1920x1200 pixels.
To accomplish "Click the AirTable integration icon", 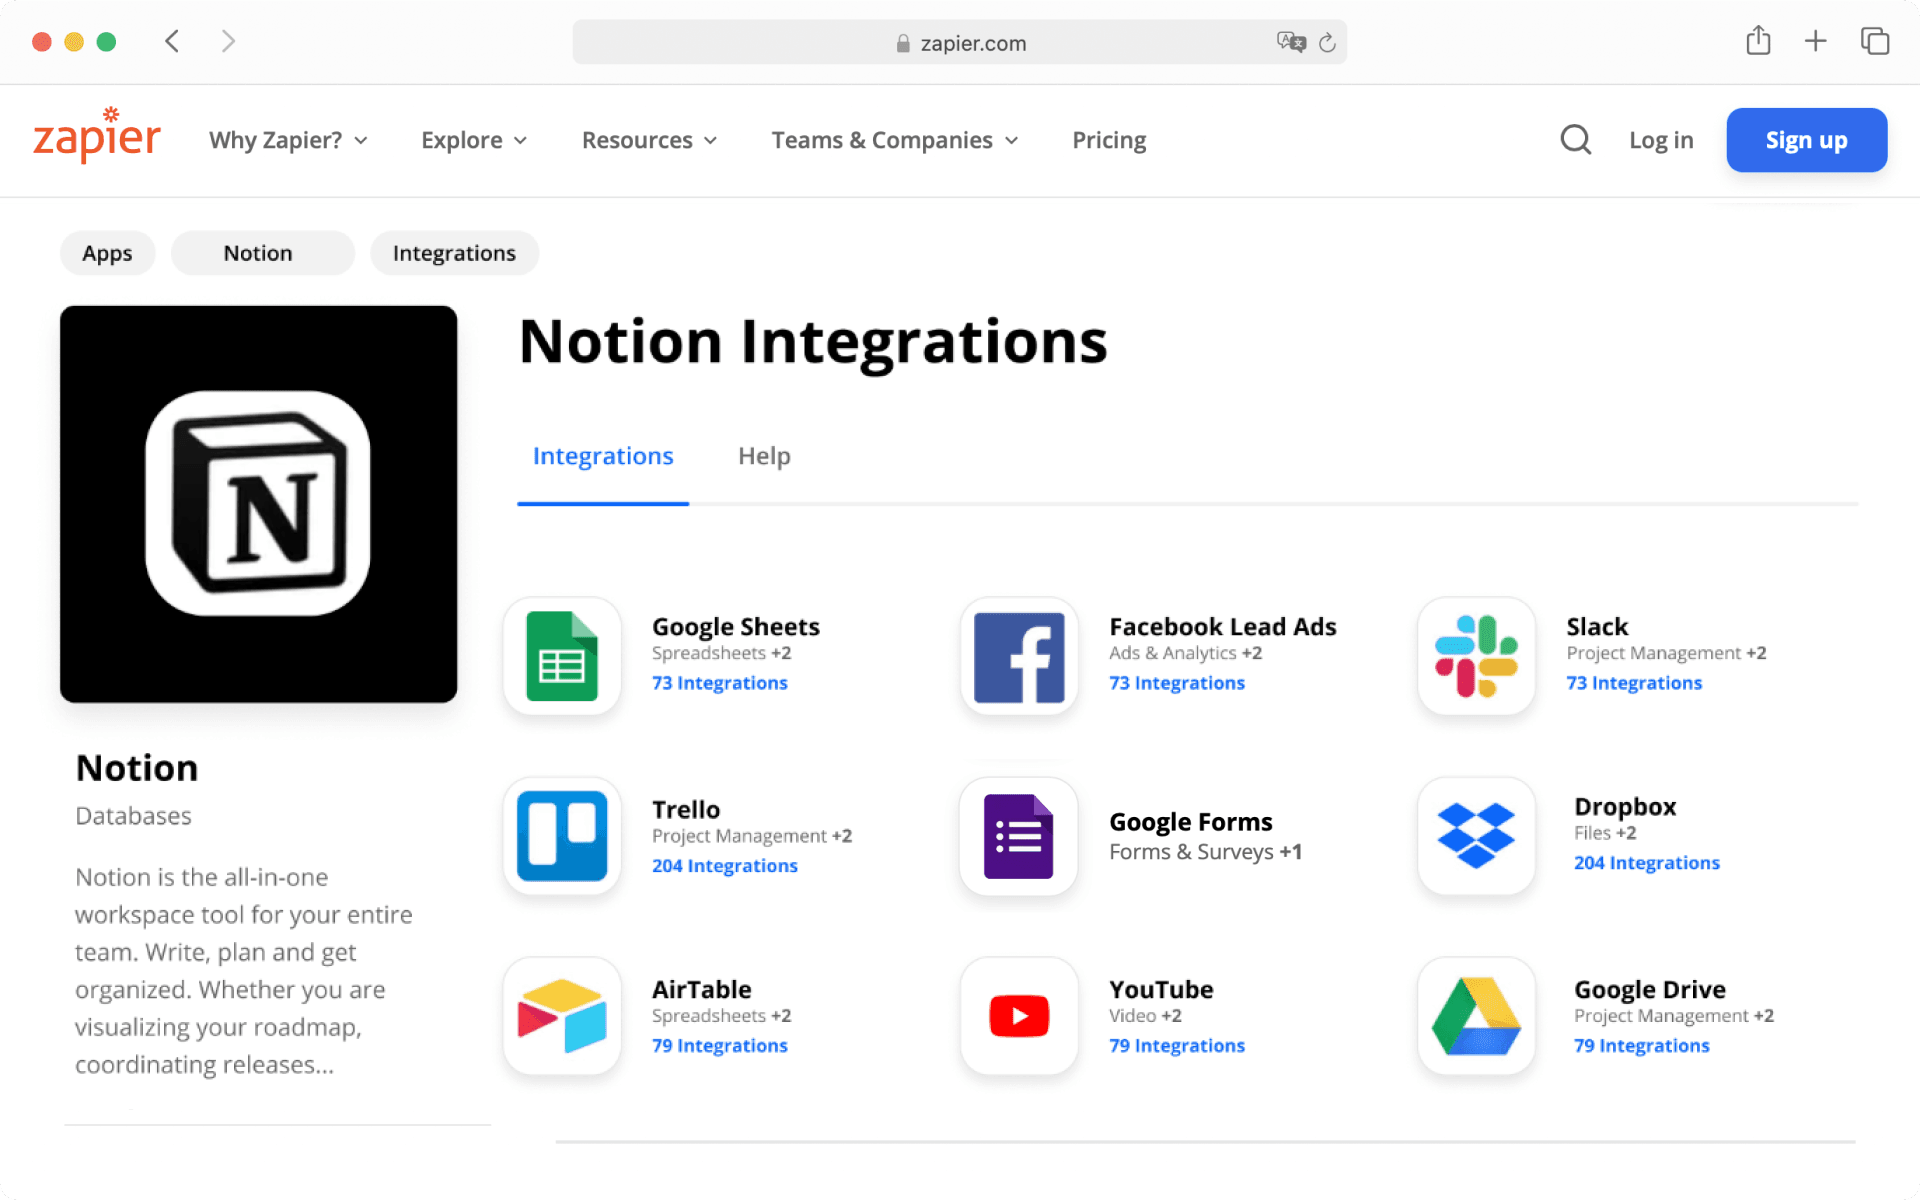I will pos(562,1015).
